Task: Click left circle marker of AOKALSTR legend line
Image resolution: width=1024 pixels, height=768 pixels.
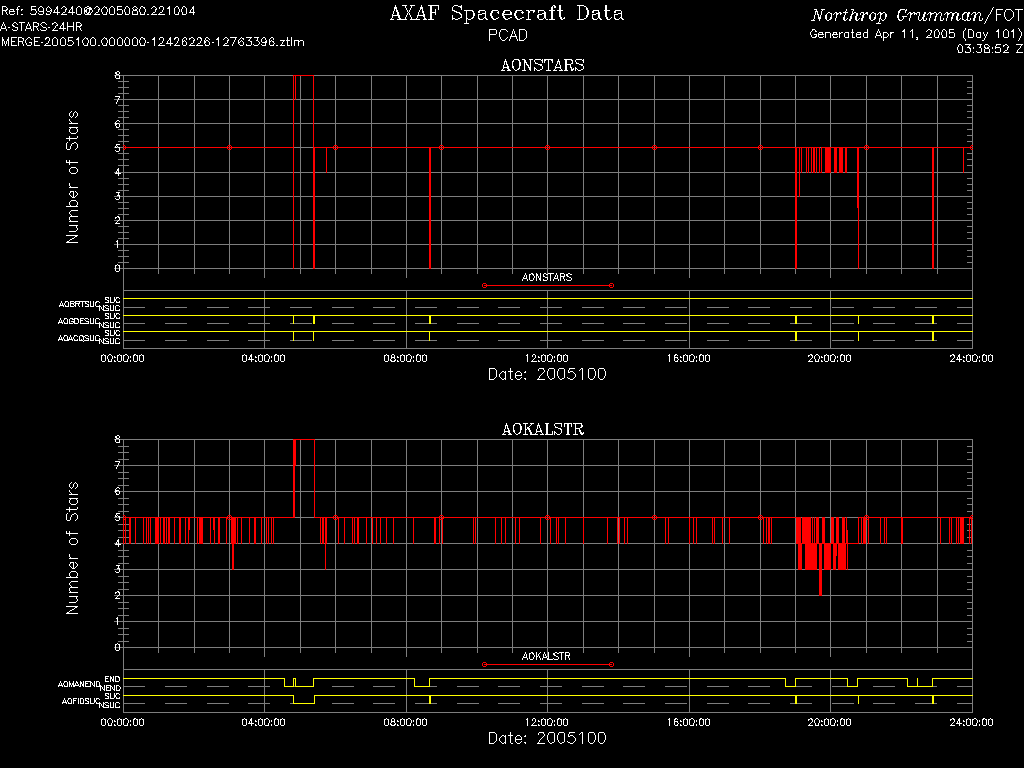Action: (x=484, y=665)
